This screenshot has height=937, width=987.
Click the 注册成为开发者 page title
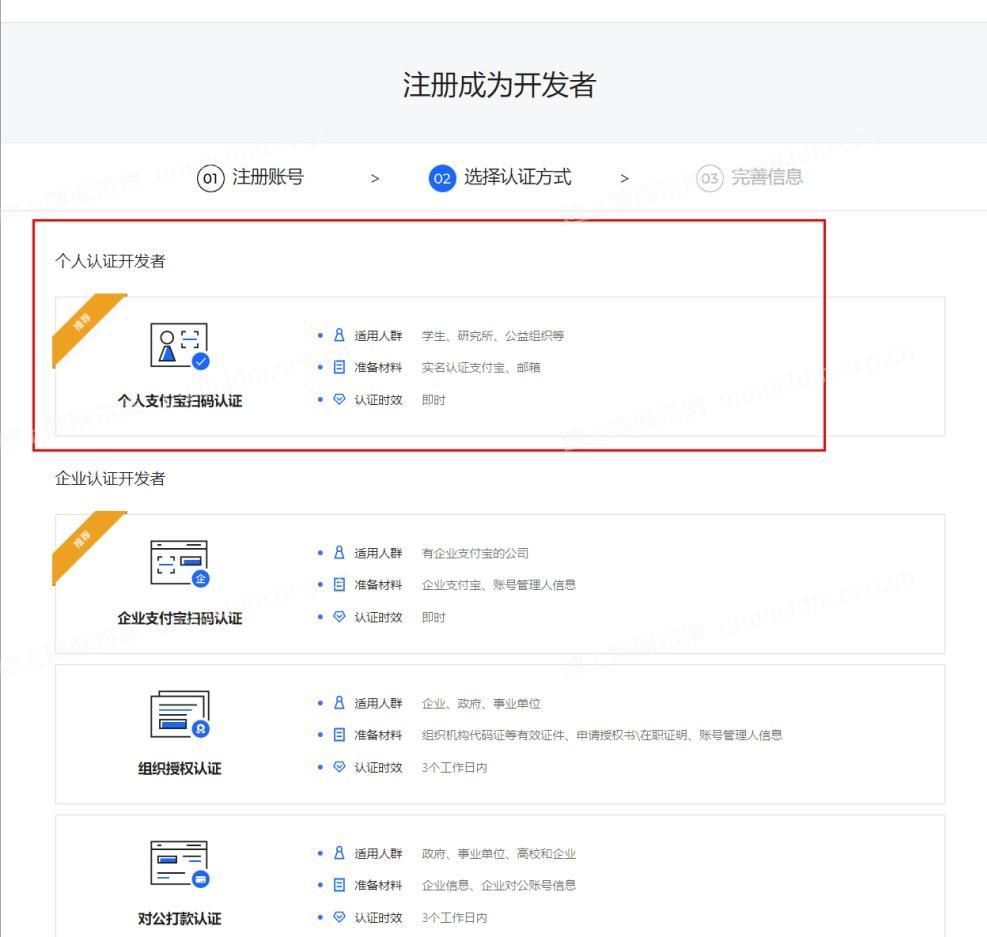499,85
